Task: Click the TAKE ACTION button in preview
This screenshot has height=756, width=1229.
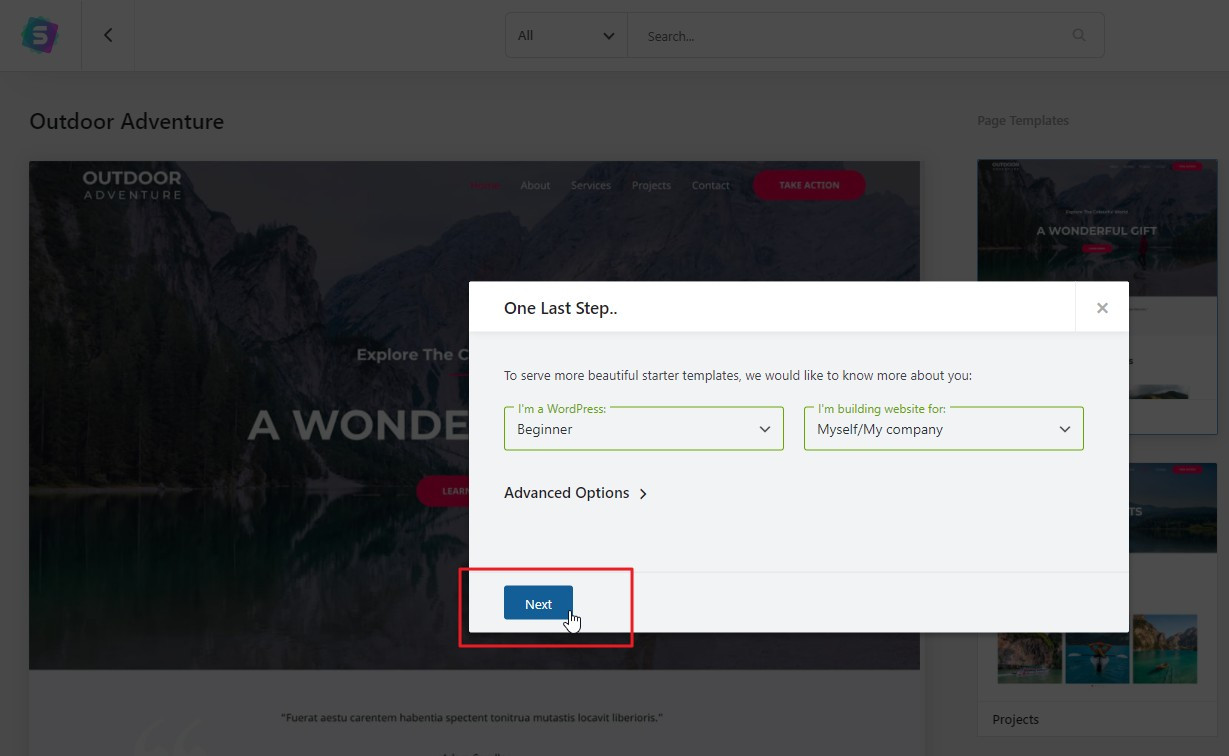Action: 809,185
